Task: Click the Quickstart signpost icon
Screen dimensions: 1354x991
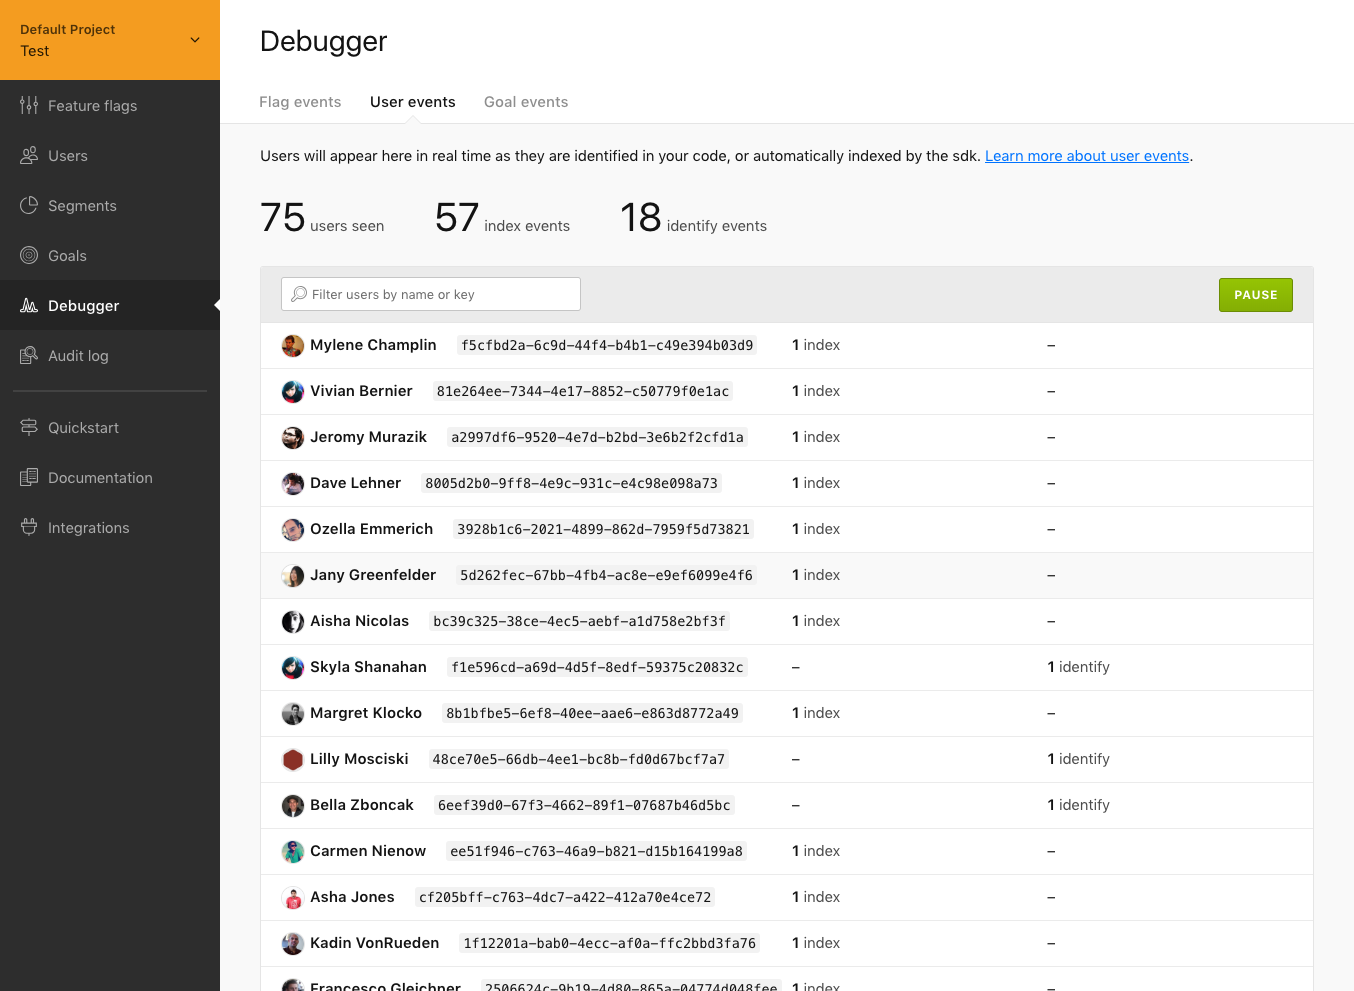Action: (x=29, y=427)
